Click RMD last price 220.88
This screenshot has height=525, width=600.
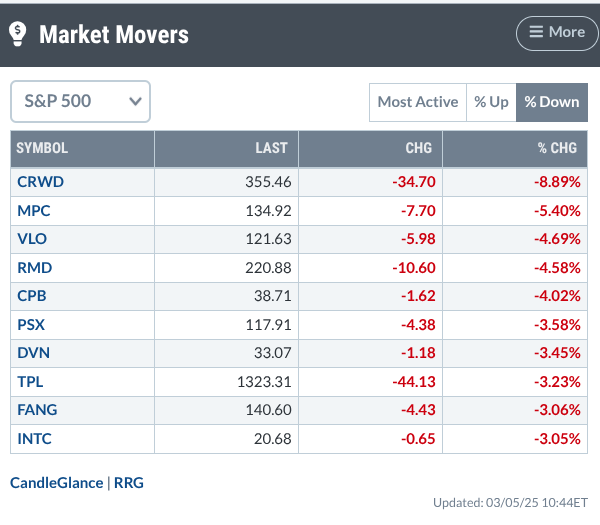tap(268, 268)
